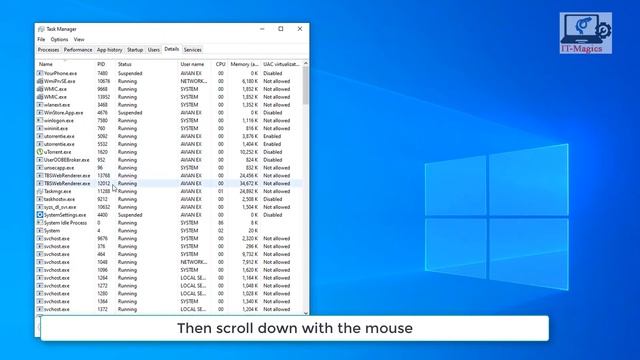Select TBSWebRenderer.exe with PID 13768

67,176
